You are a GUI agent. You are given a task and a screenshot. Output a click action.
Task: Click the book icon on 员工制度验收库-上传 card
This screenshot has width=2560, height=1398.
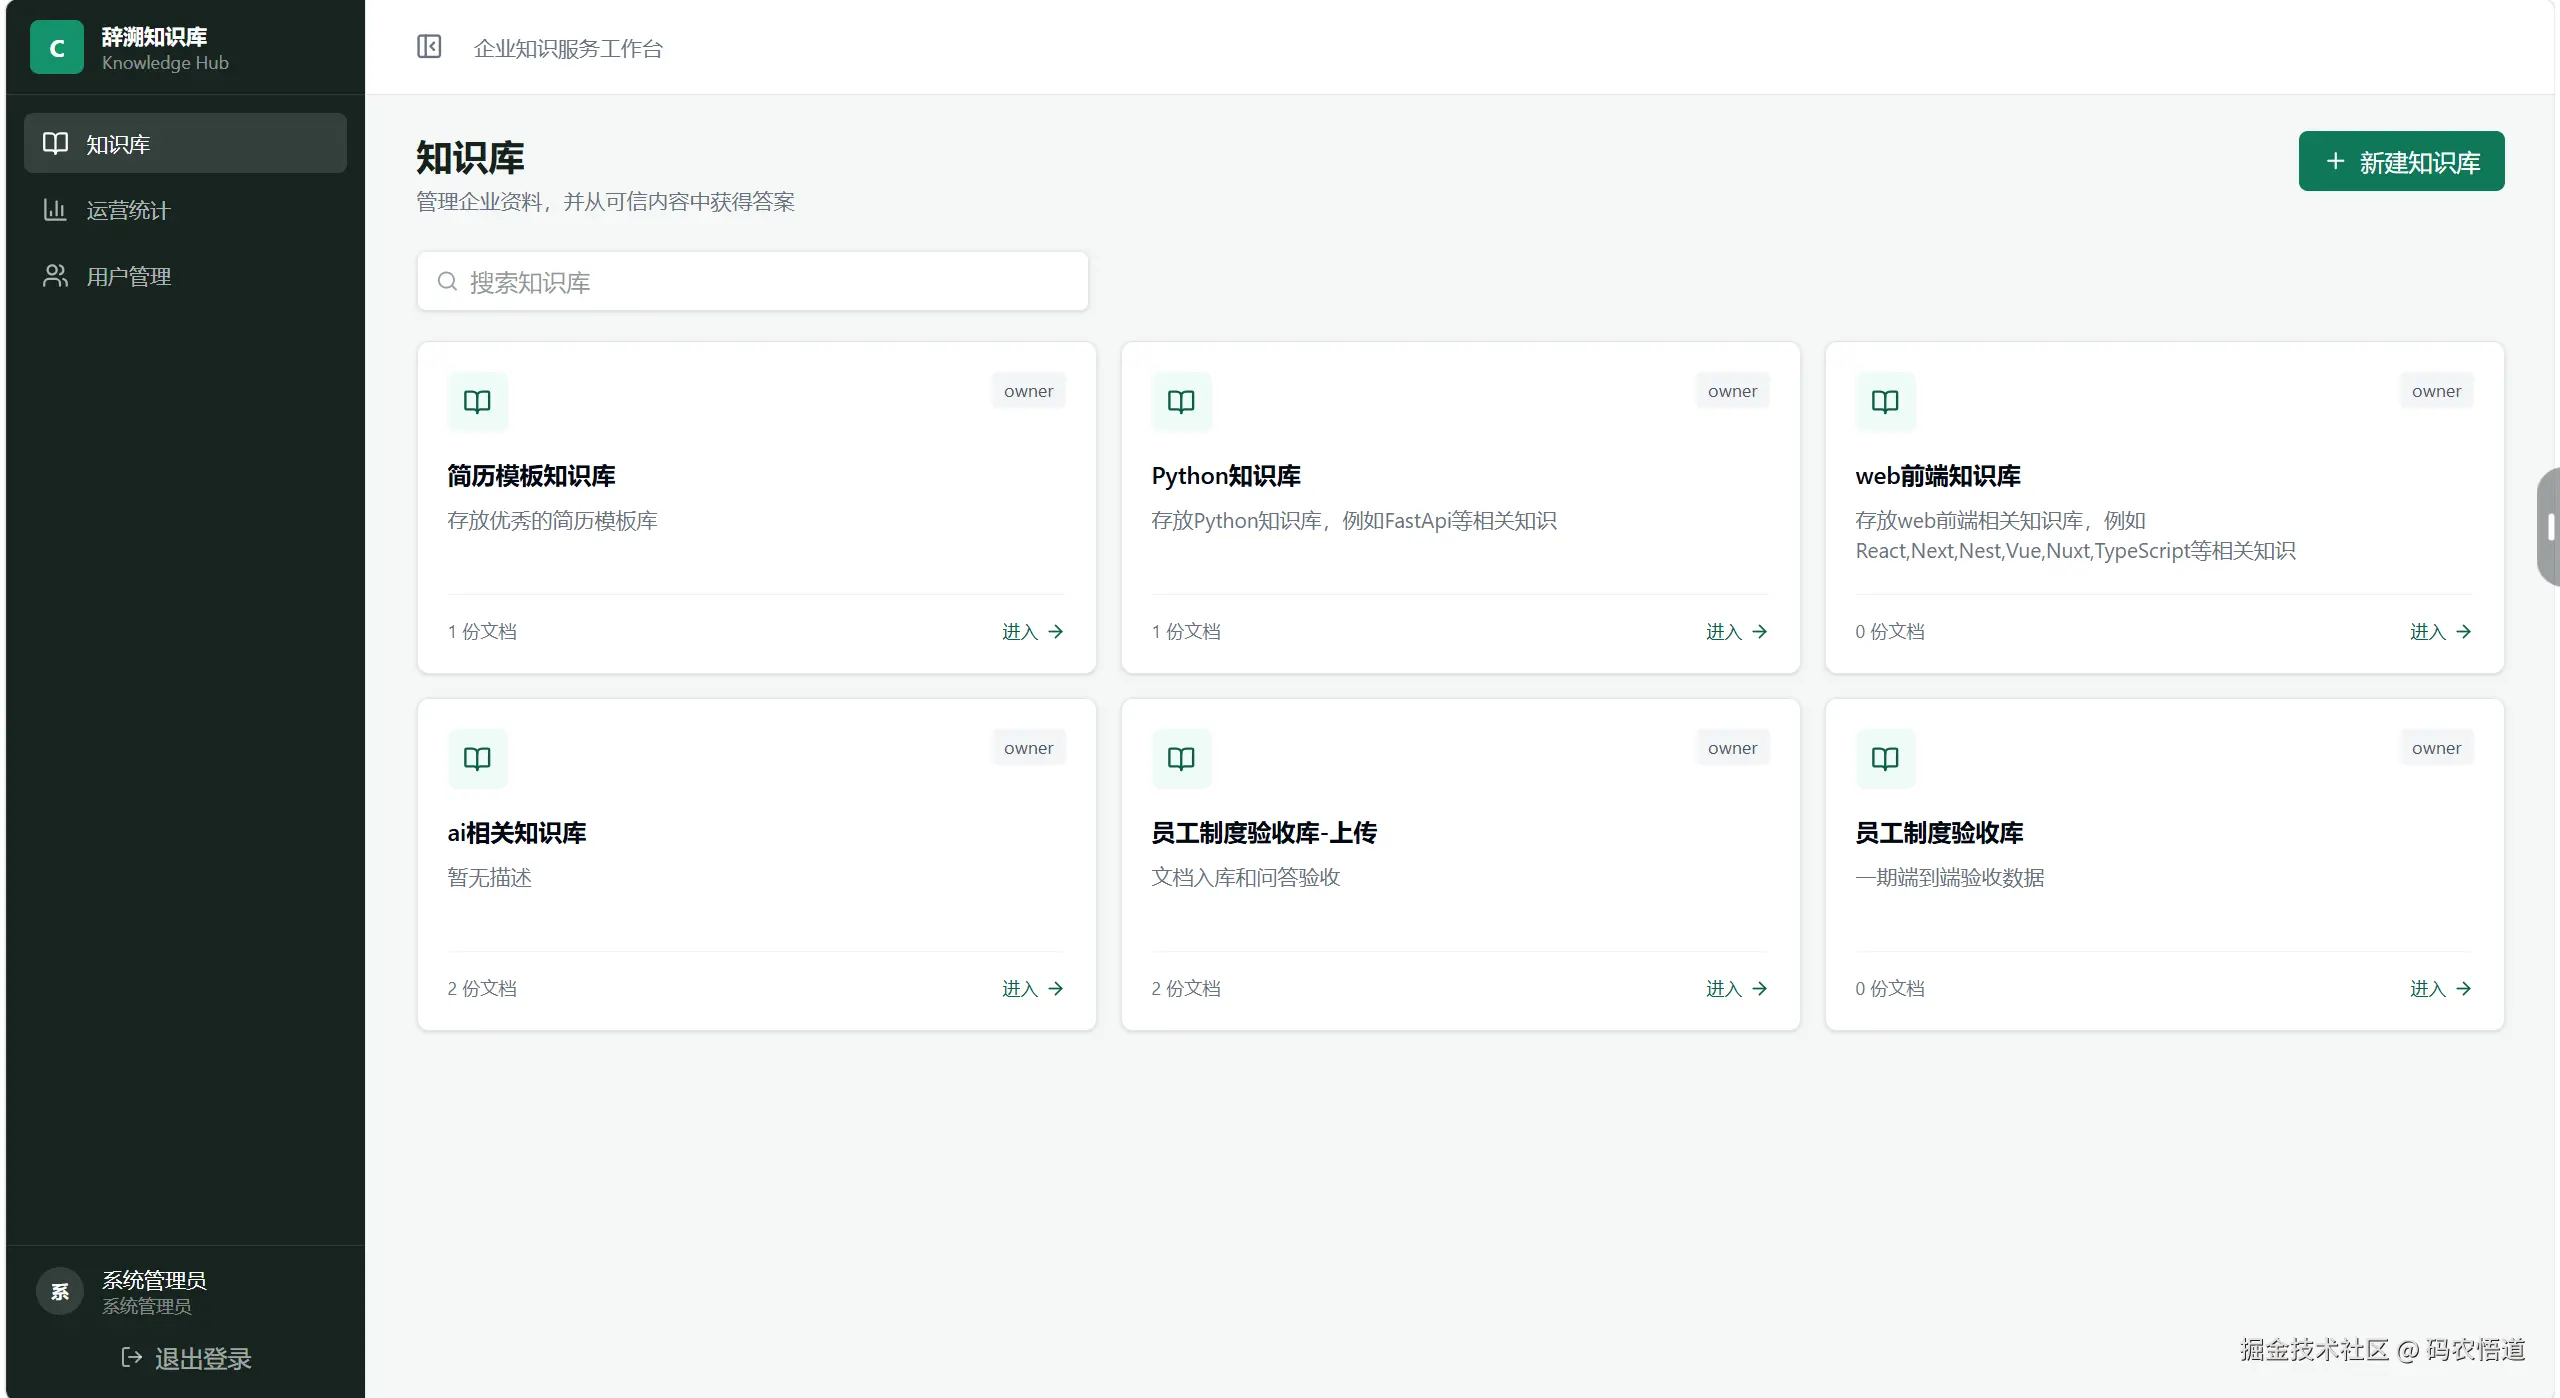[1181, 759]
